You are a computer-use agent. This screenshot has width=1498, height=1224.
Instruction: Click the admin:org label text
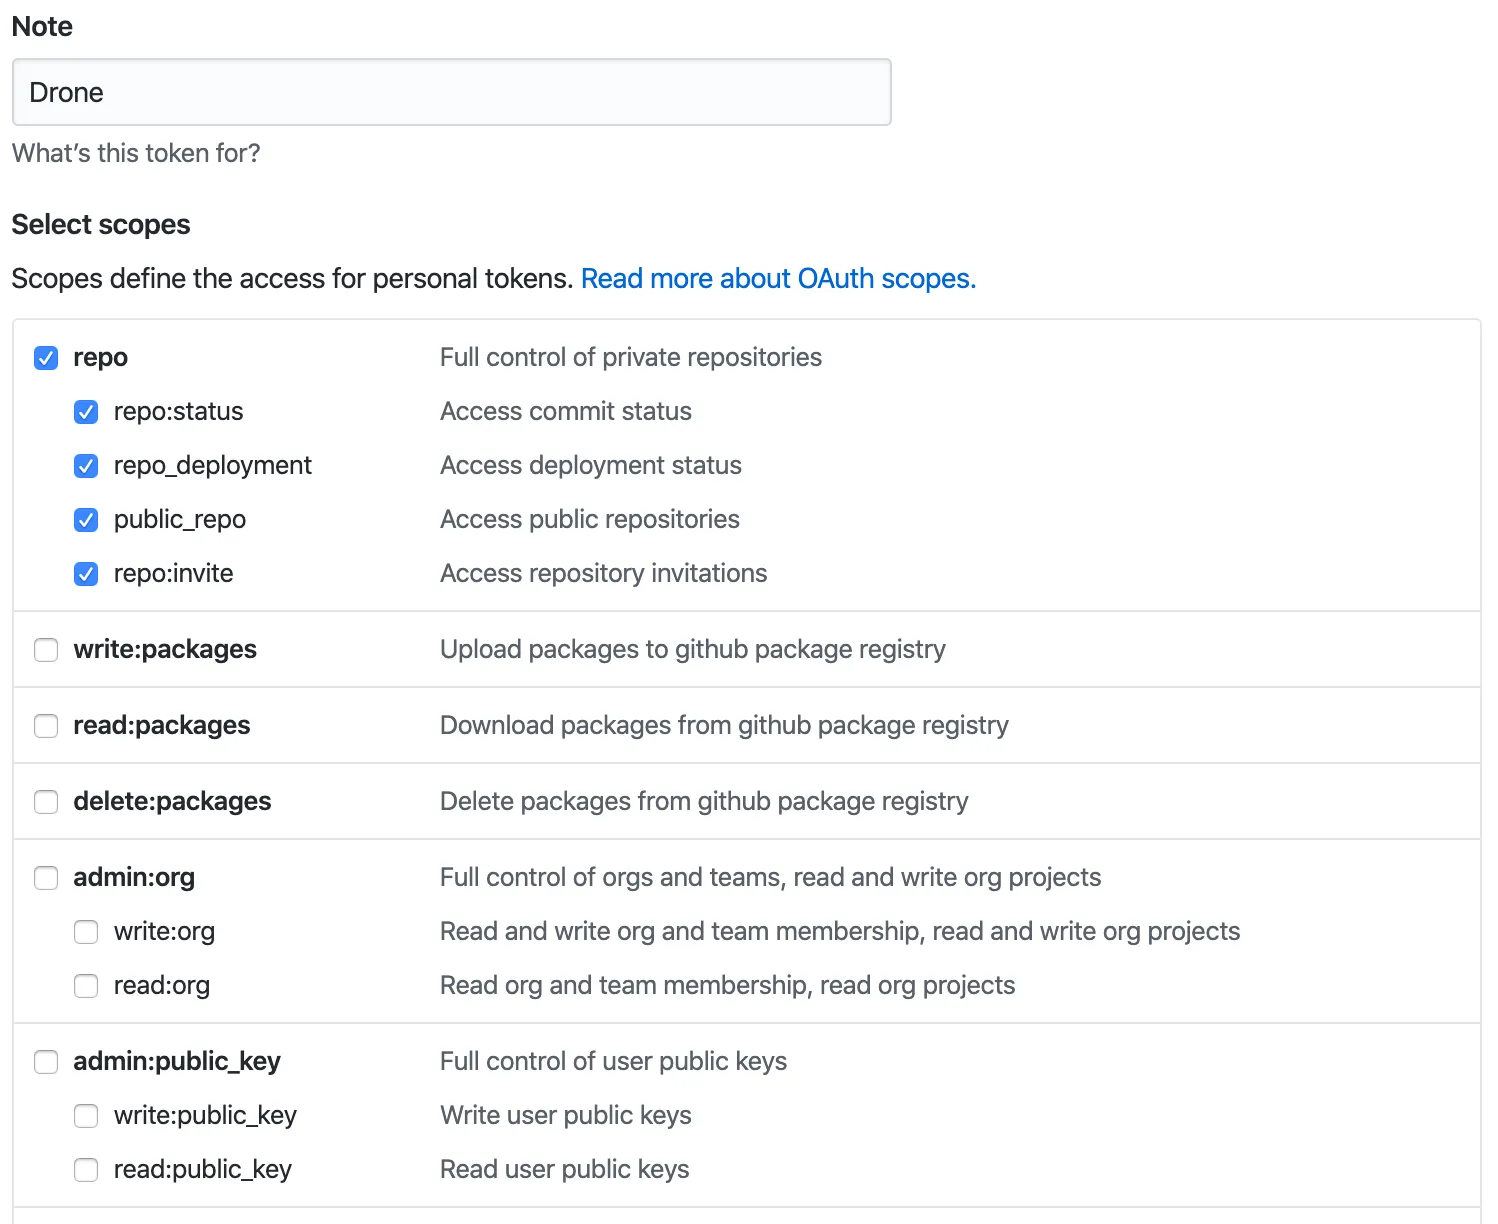click(x=134, y=877)
